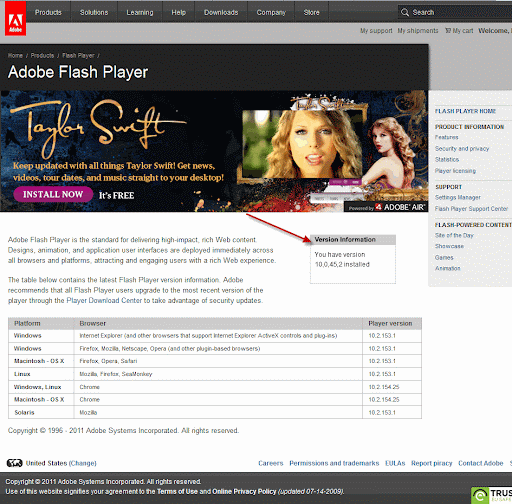Open the Online Privacy Policy link

(x=244, y=491)
